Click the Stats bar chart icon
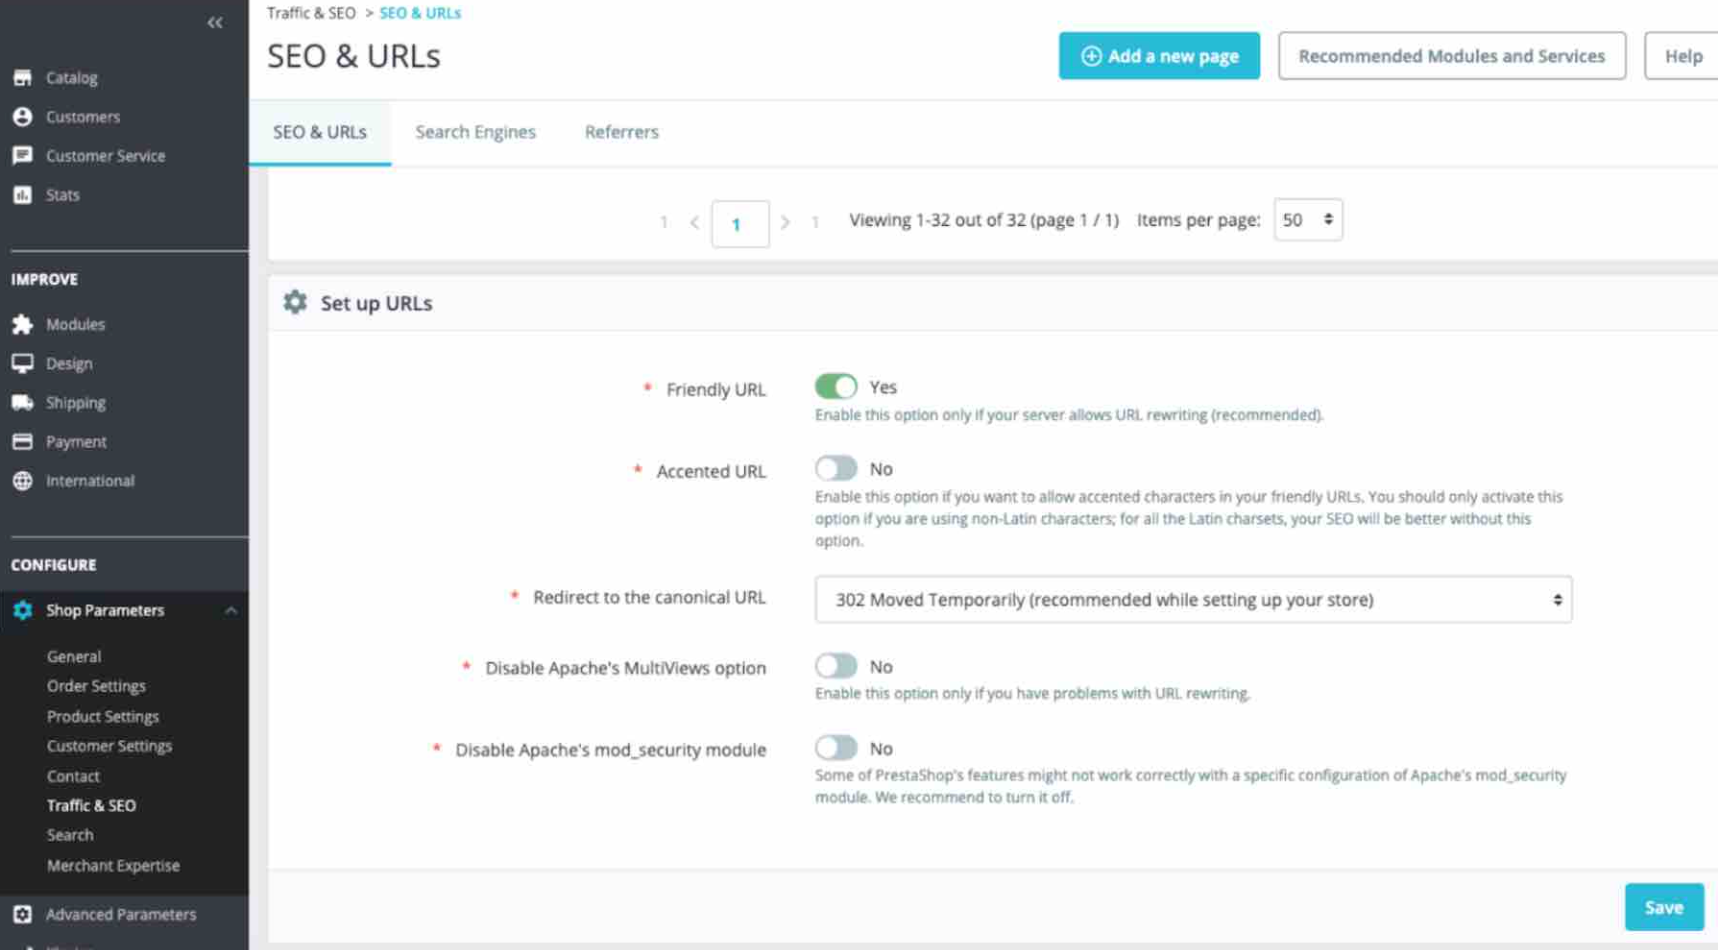This screenshot has width=1718, height=950. tap(22, 195)
